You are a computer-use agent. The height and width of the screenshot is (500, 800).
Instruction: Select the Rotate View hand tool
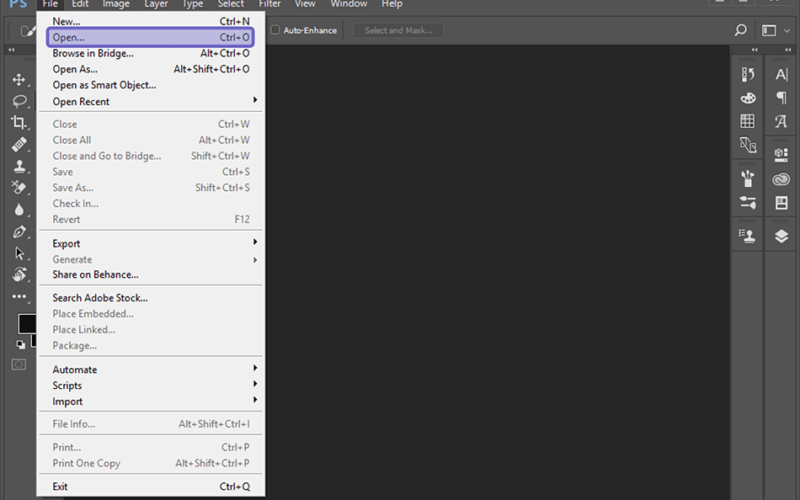tap(19, 274)
